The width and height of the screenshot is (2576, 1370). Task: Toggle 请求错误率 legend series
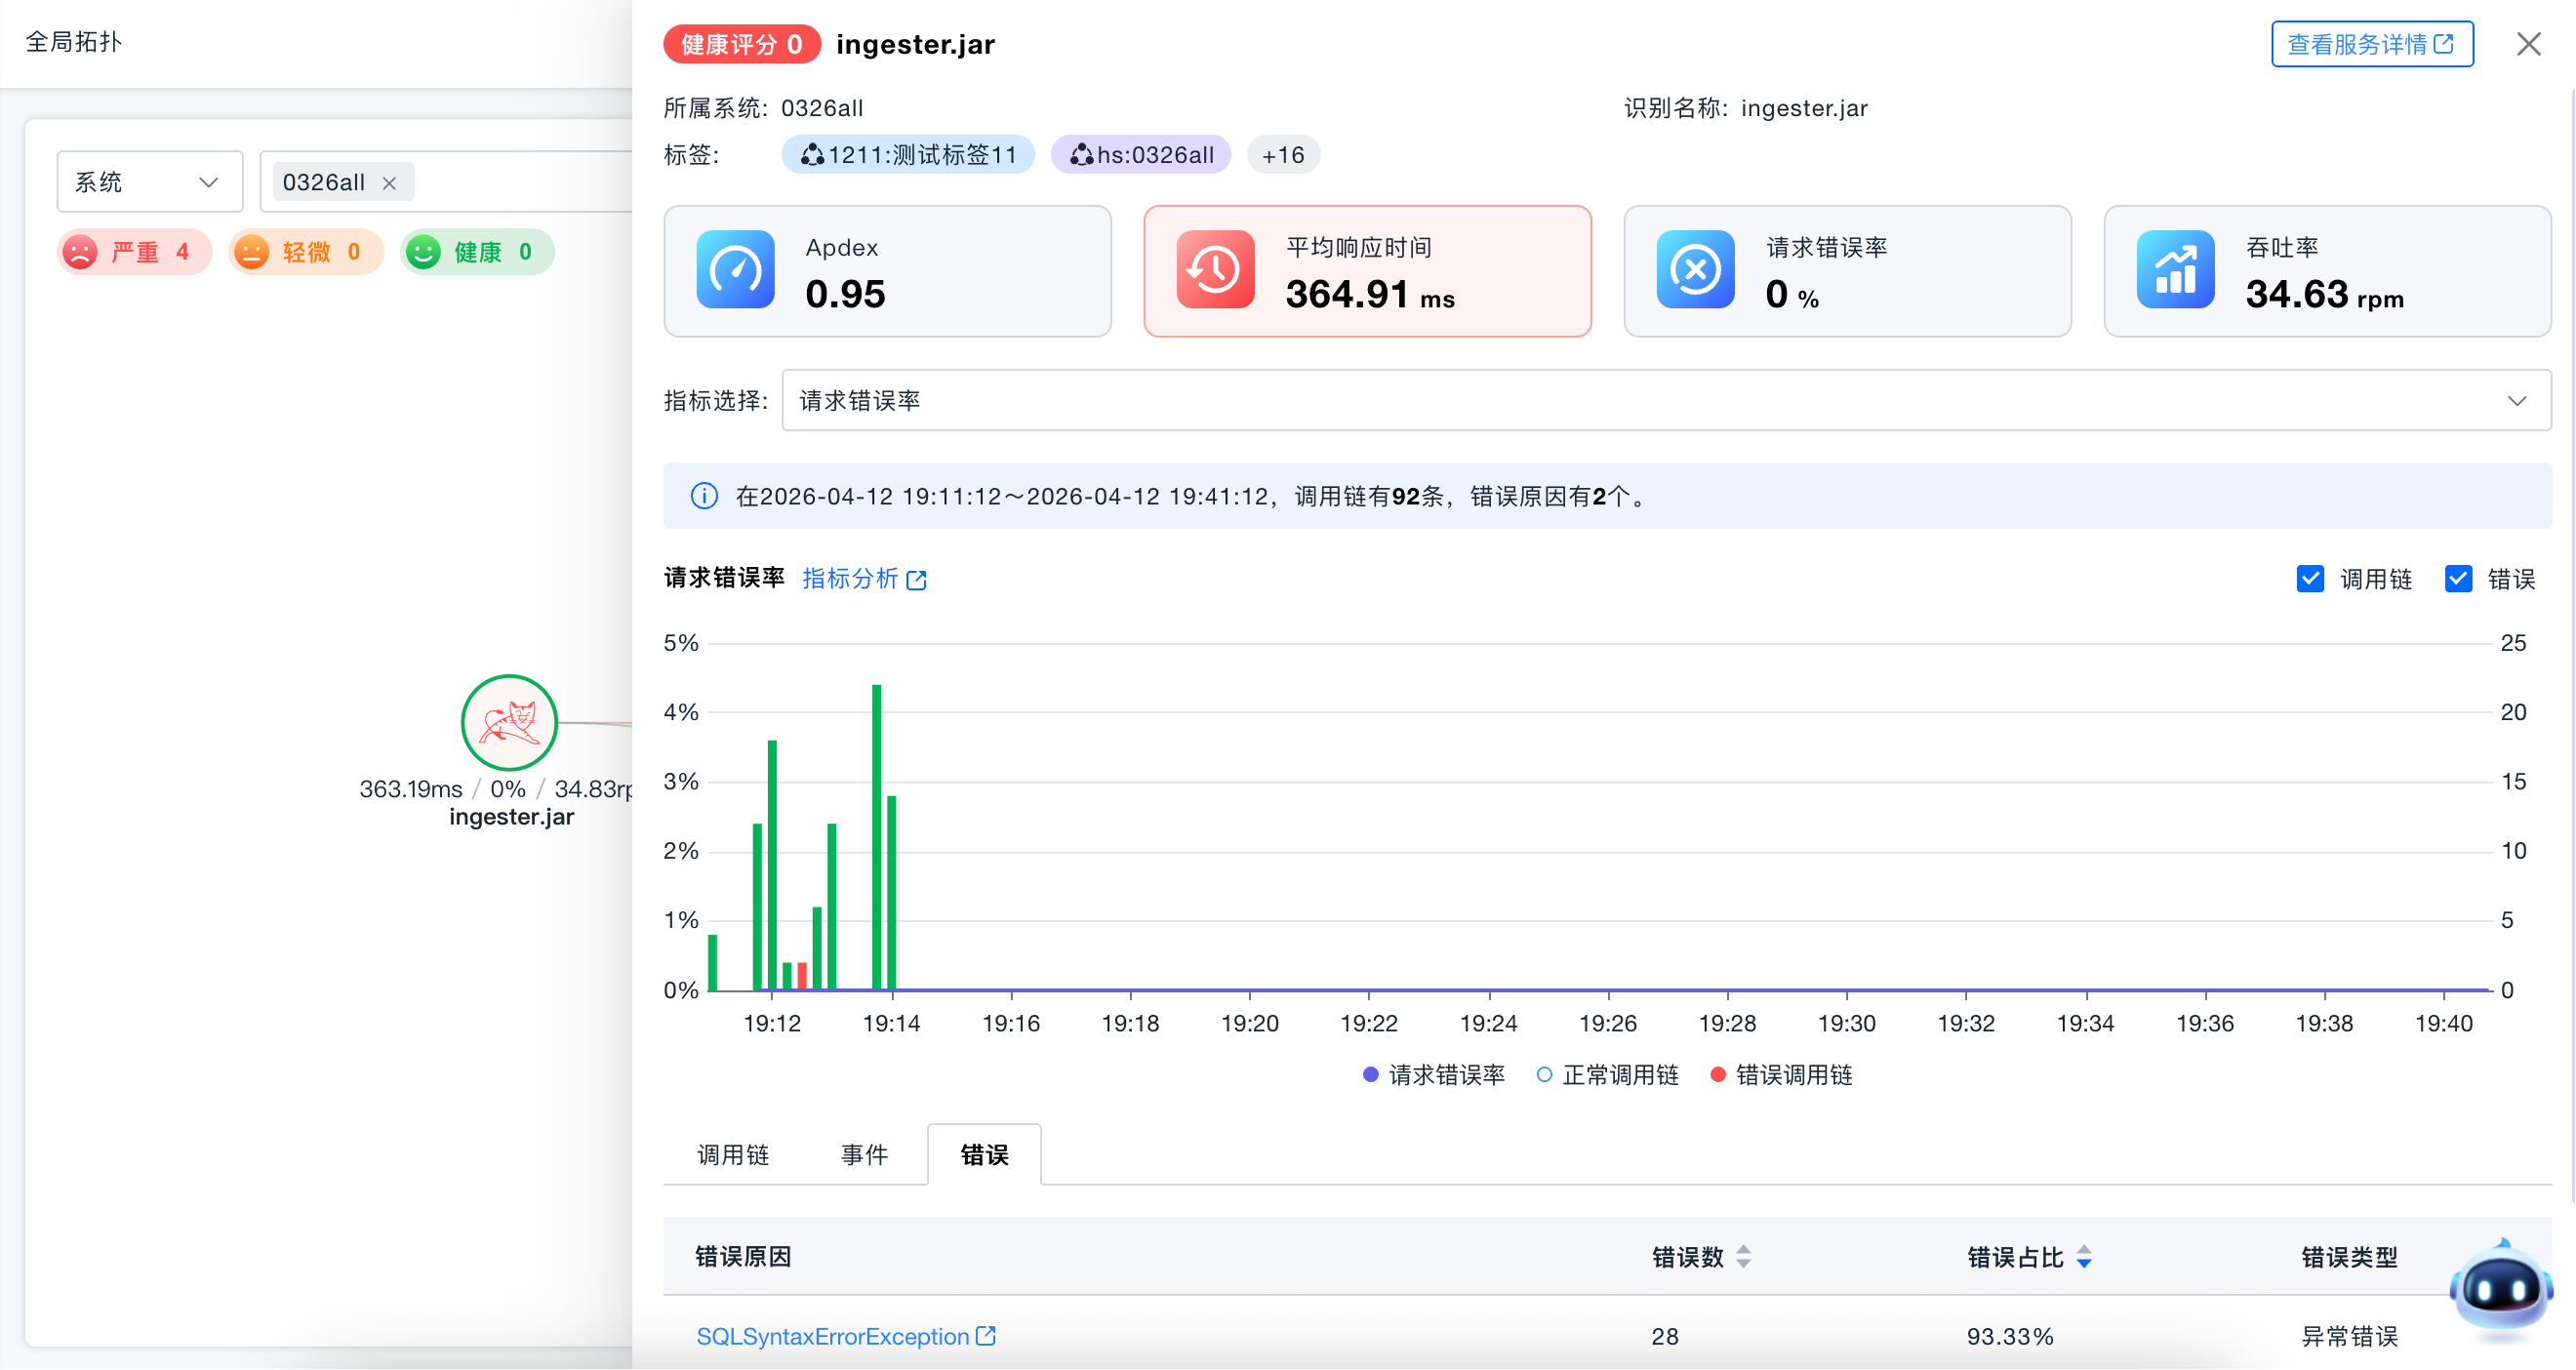[x=1434, y=1075]
